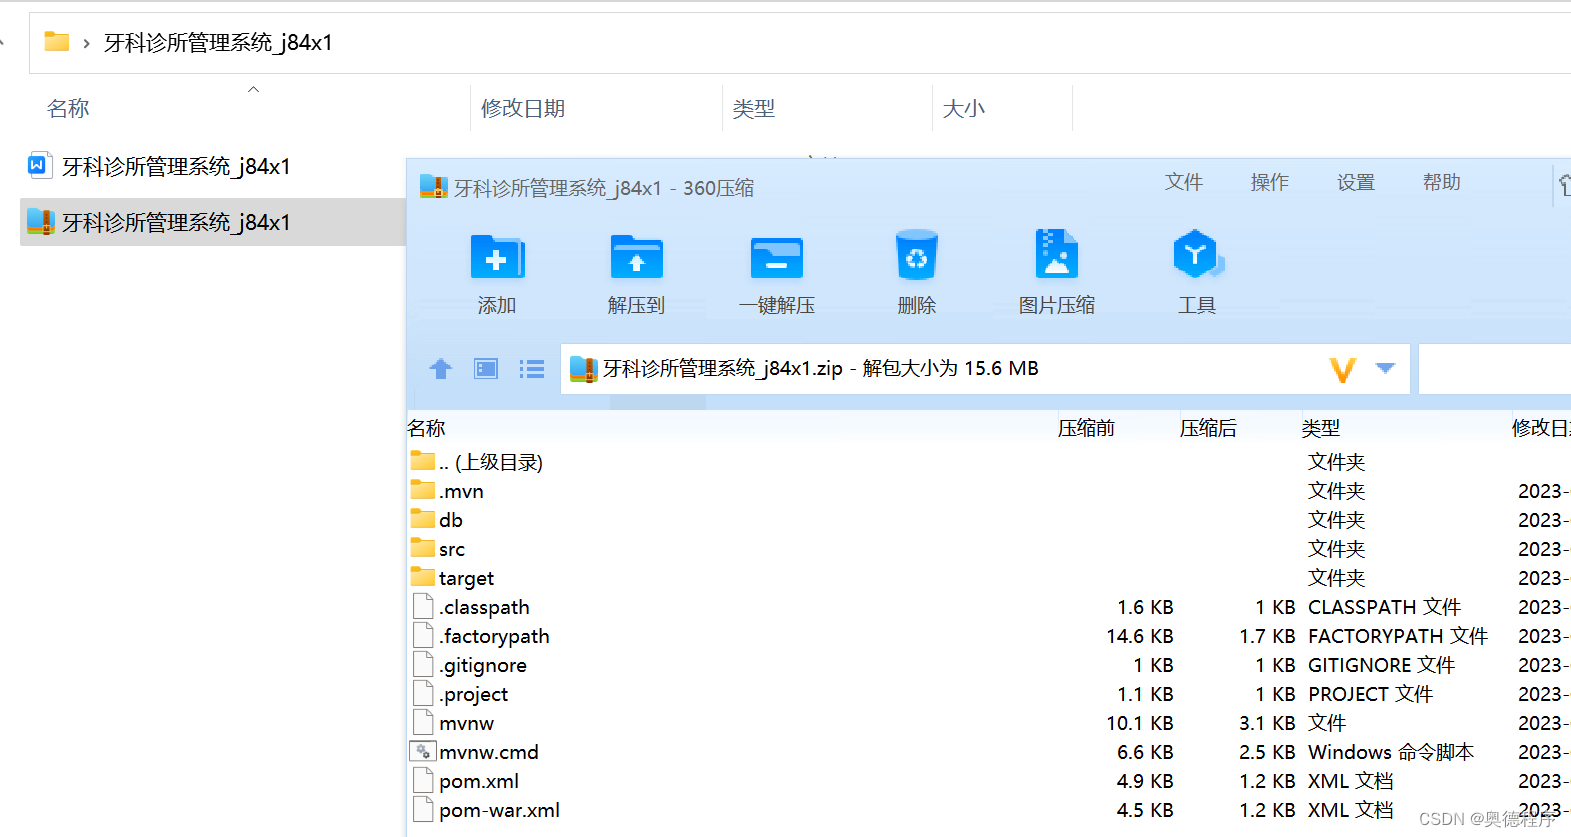1571x837 pixels.
Task: Click the orange V scan icon in path bar
Action: point(1343,369)
